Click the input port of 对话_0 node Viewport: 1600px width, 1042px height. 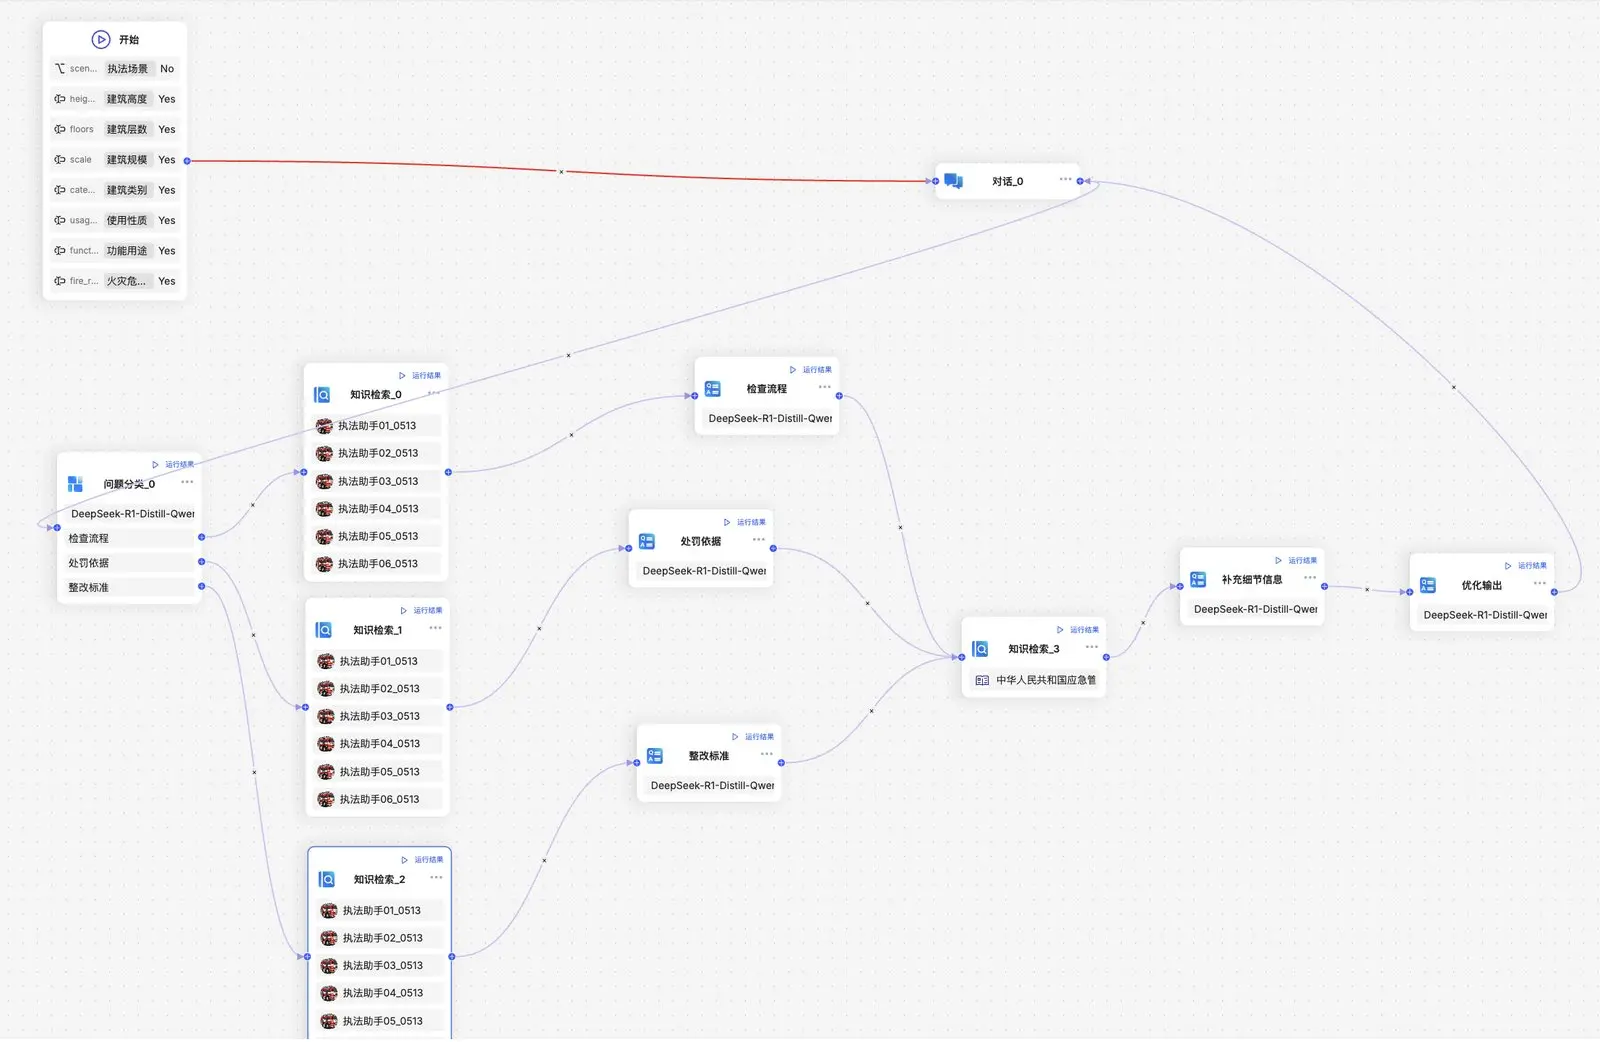click(935, 181)
